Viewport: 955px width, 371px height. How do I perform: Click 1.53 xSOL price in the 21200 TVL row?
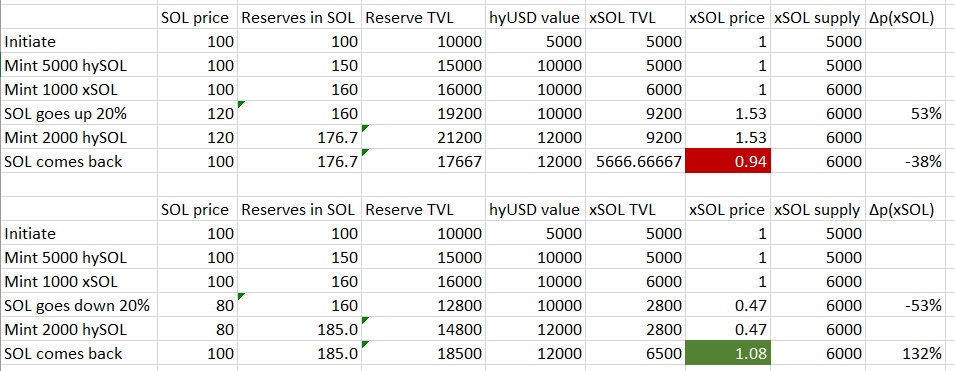pos(728,138)
